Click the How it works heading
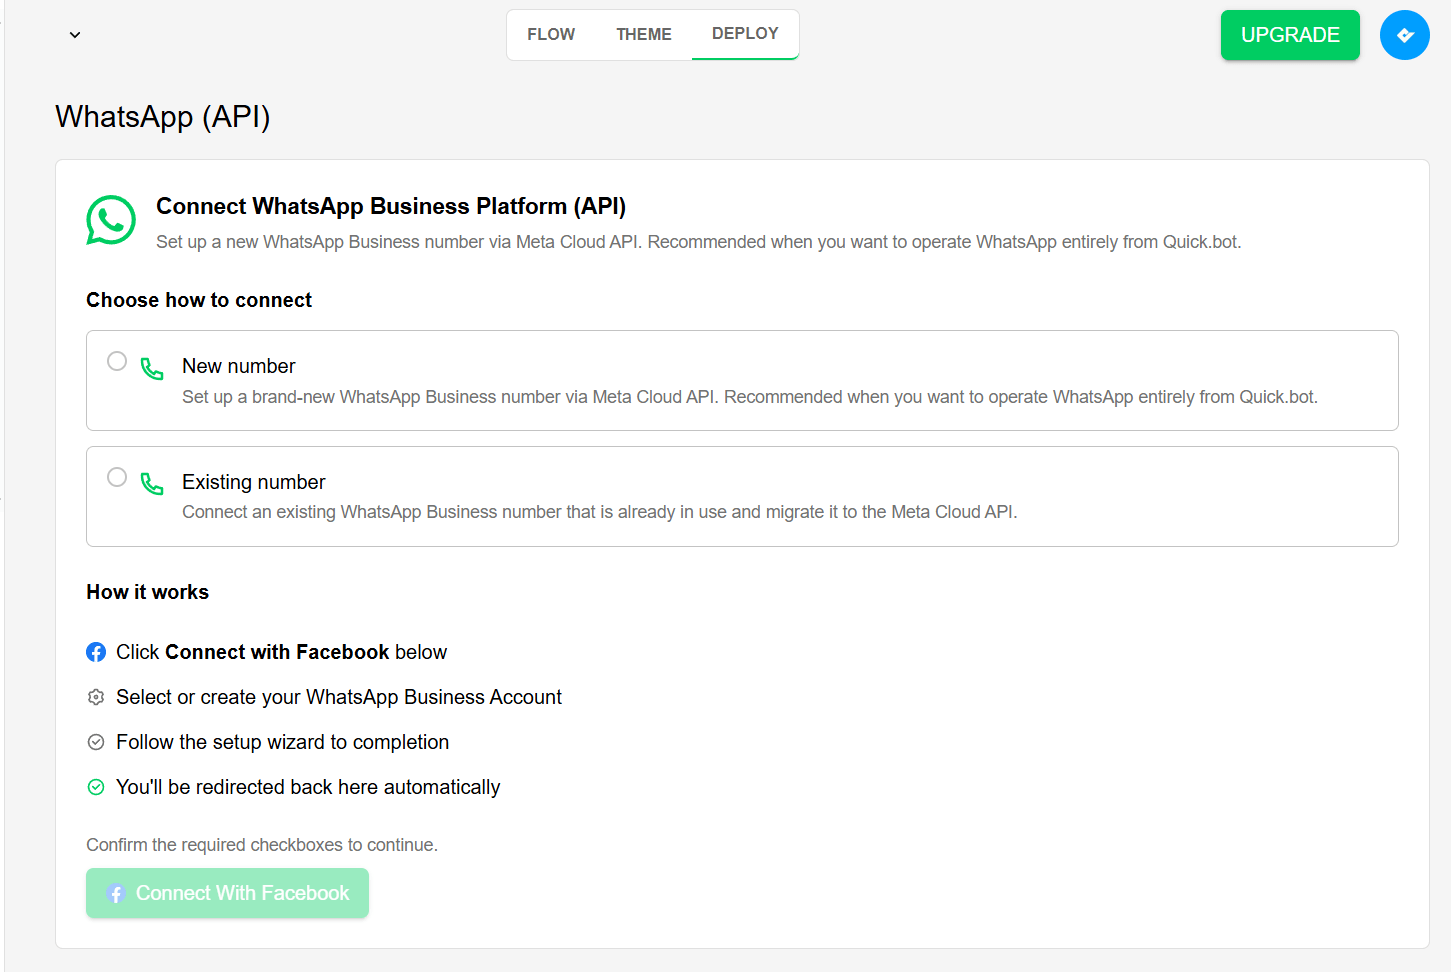Viewport: 1451px width, 972px height. click(148, 592)
